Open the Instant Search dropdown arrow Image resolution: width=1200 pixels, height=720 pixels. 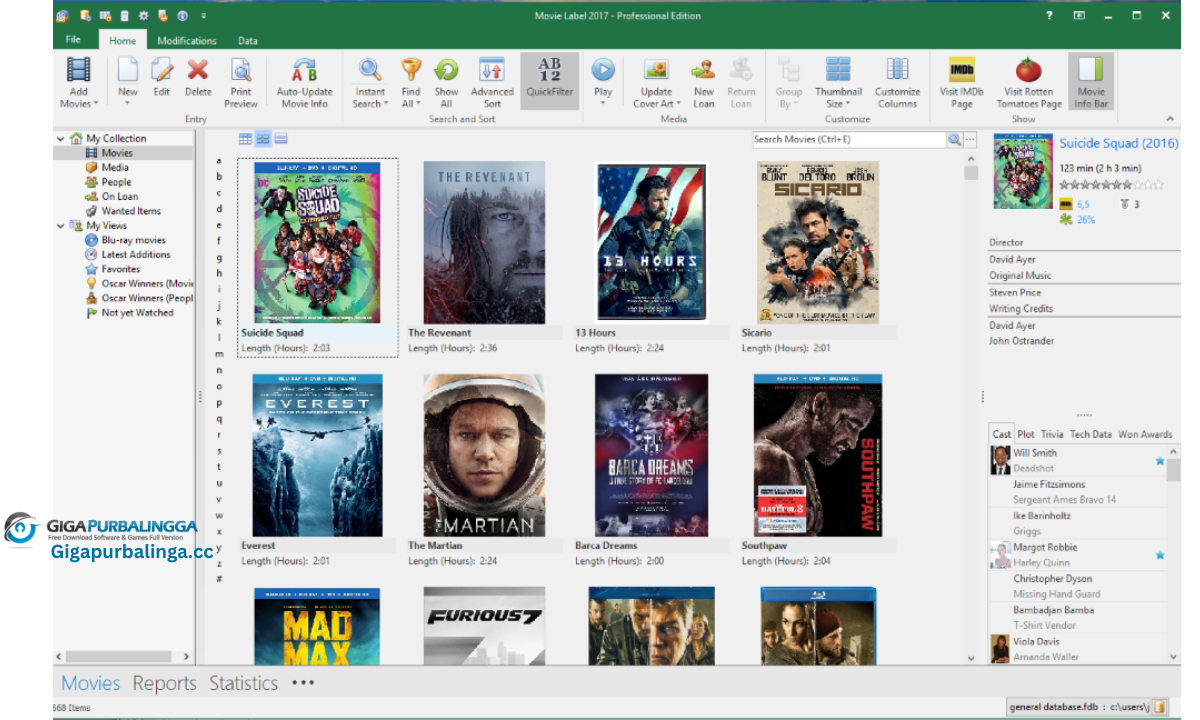coord(386,104)
